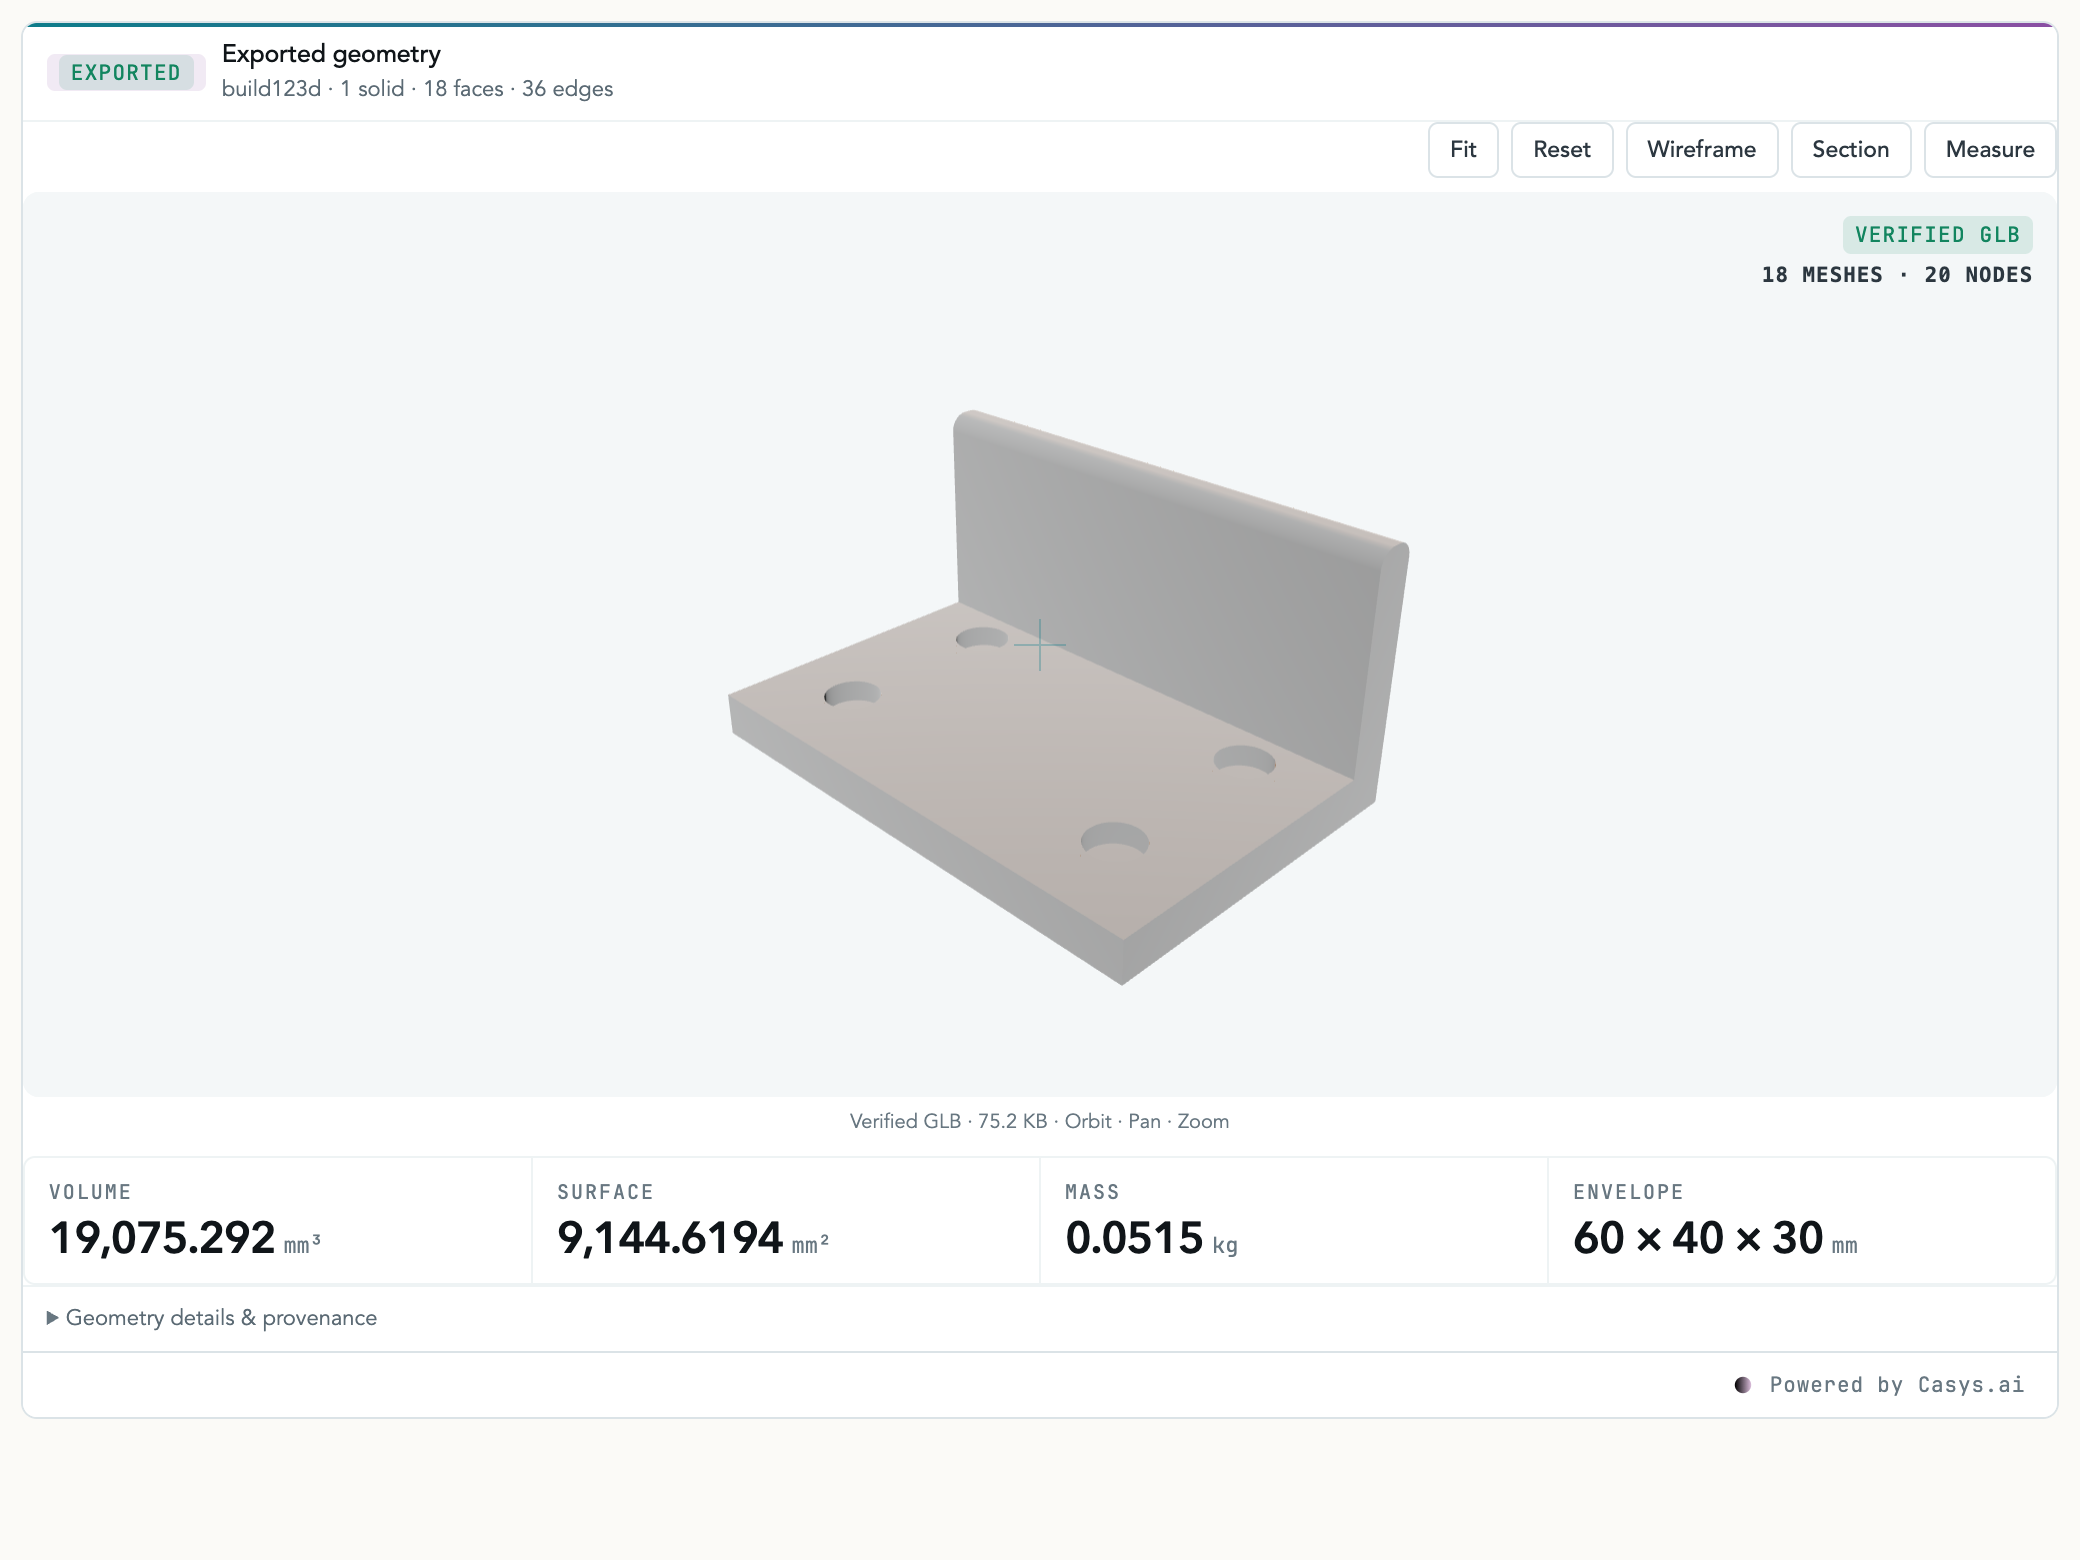Click the 'Exported geometry' title
Viewport: 2080px width, 1560px height.
point(331,54)
